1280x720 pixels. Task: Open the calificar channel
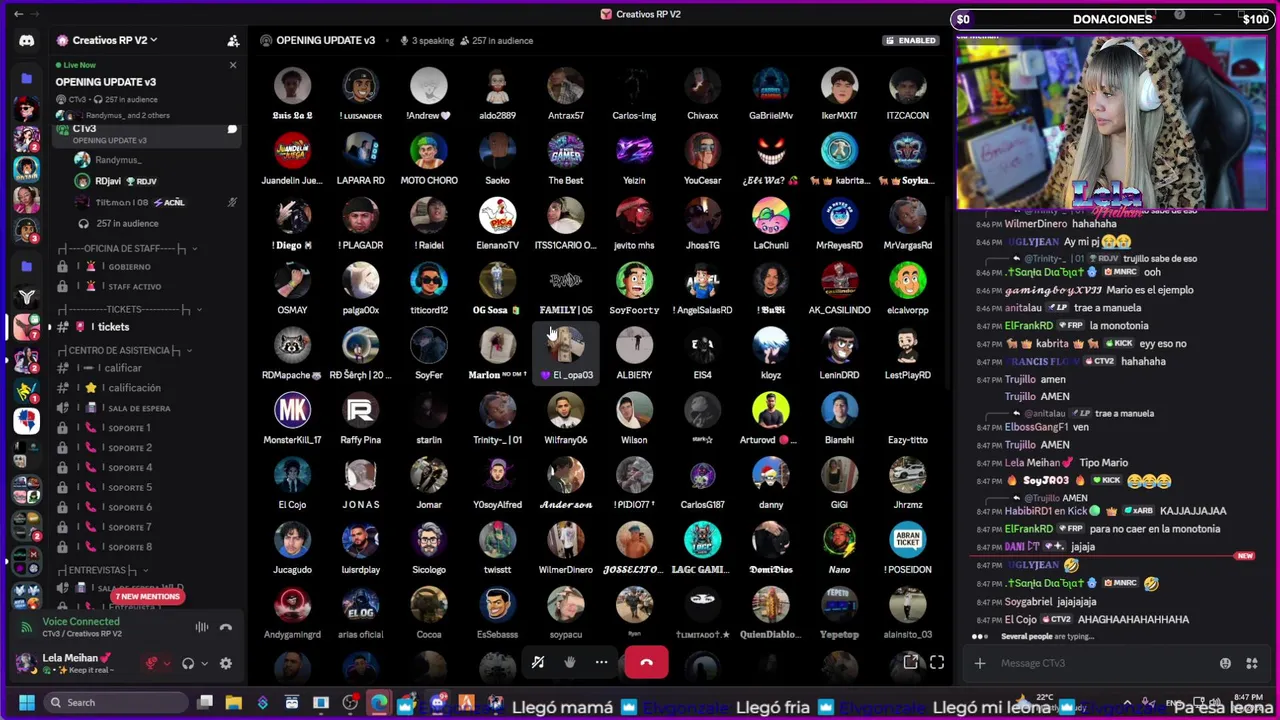coord(147,368)
